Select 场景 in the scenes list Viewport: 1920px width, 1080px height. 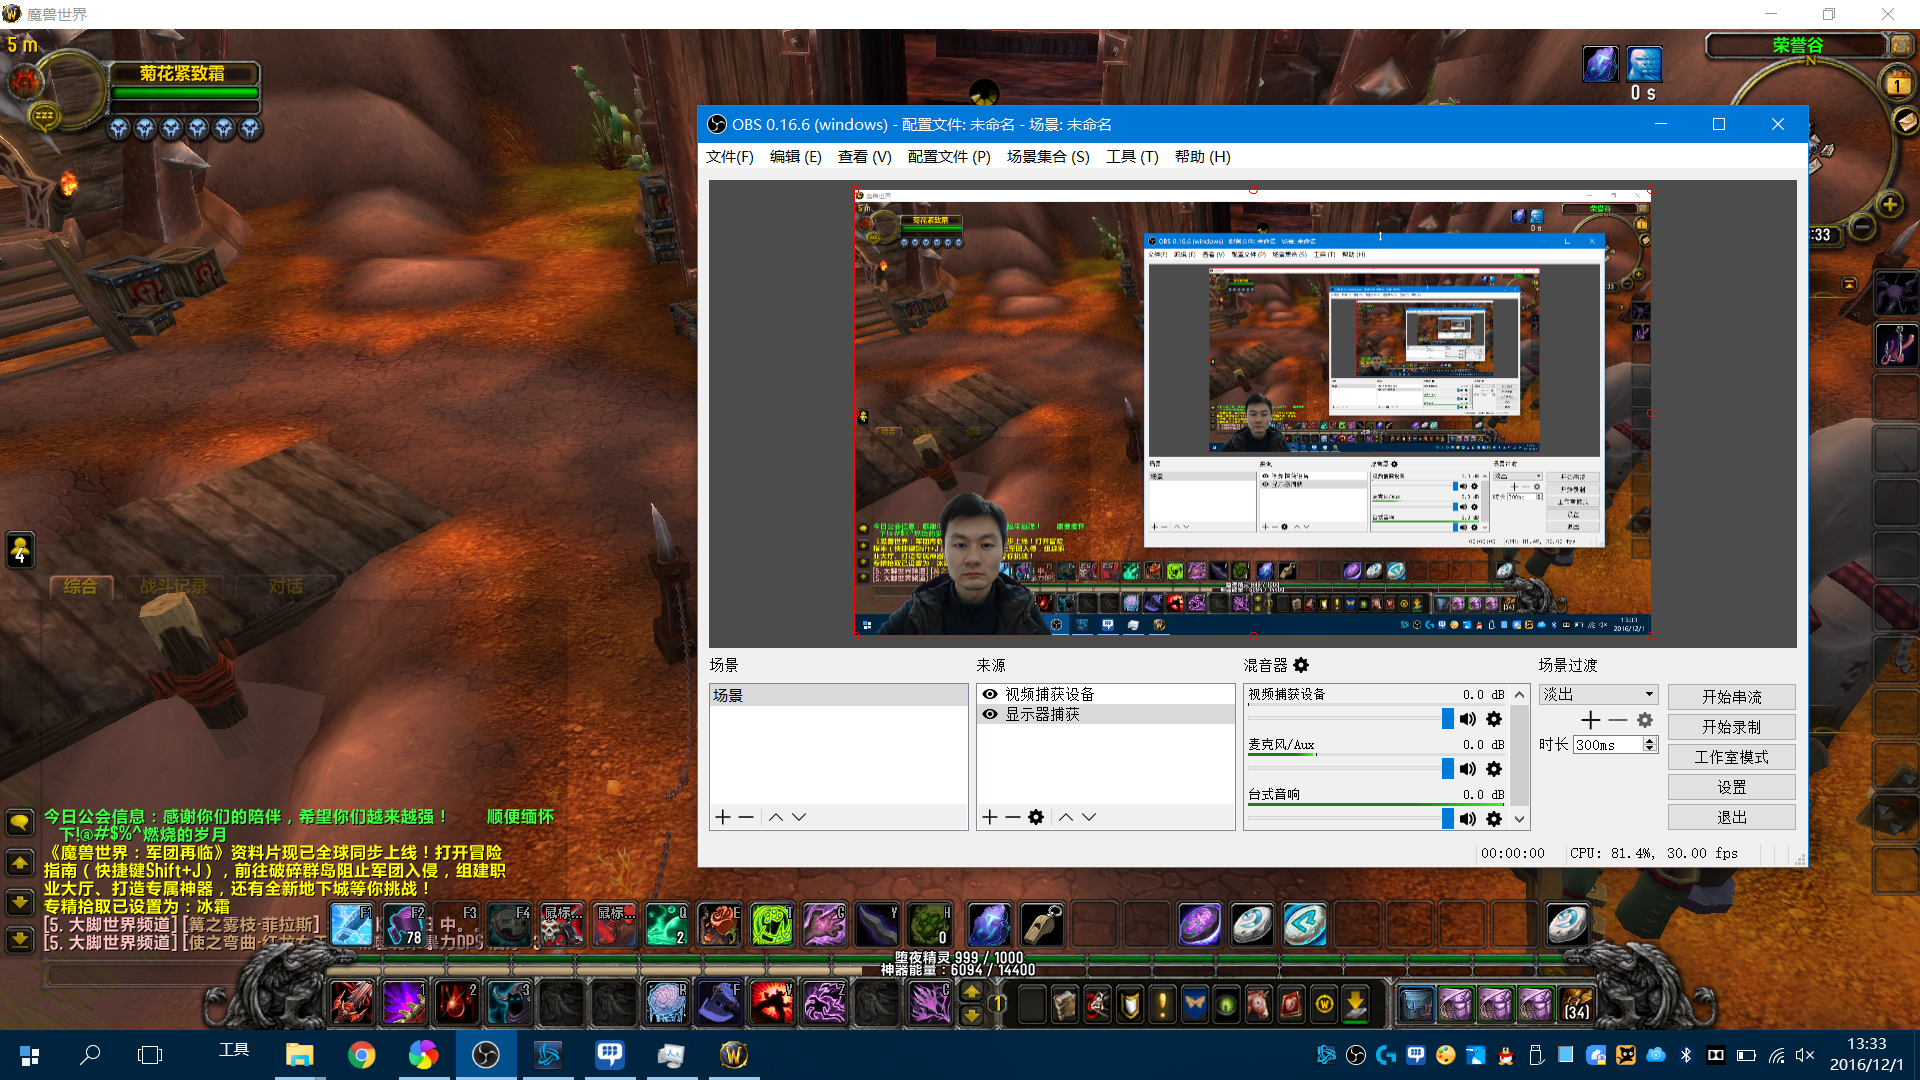pos(838,695)
